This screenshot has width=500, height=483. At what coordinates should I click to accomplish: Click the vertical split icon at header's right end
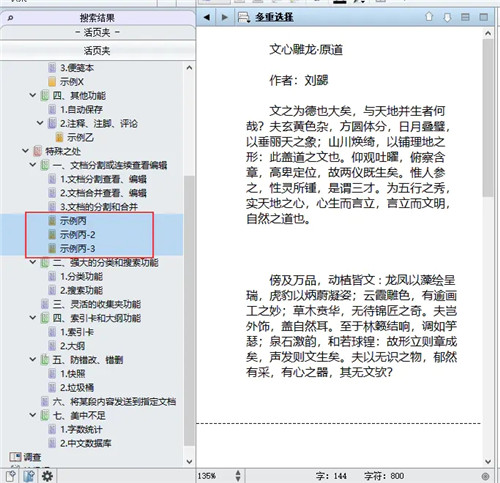483,17
